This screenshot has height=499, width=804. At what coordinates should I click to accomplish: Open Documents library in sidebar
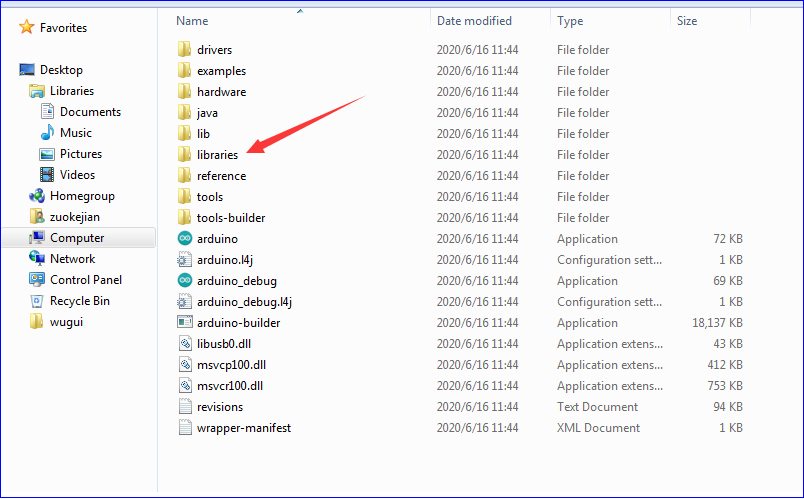pos(90,112)
